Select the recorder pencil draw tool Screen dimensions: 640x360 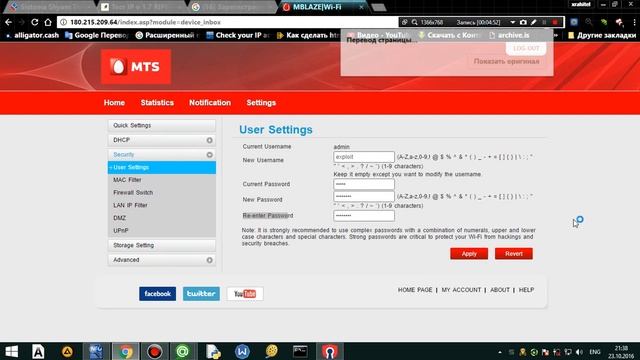click(533, 22)
